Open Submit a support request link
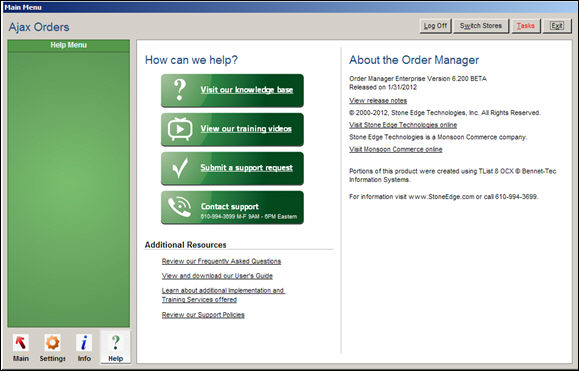 click(x=246, y=168)
